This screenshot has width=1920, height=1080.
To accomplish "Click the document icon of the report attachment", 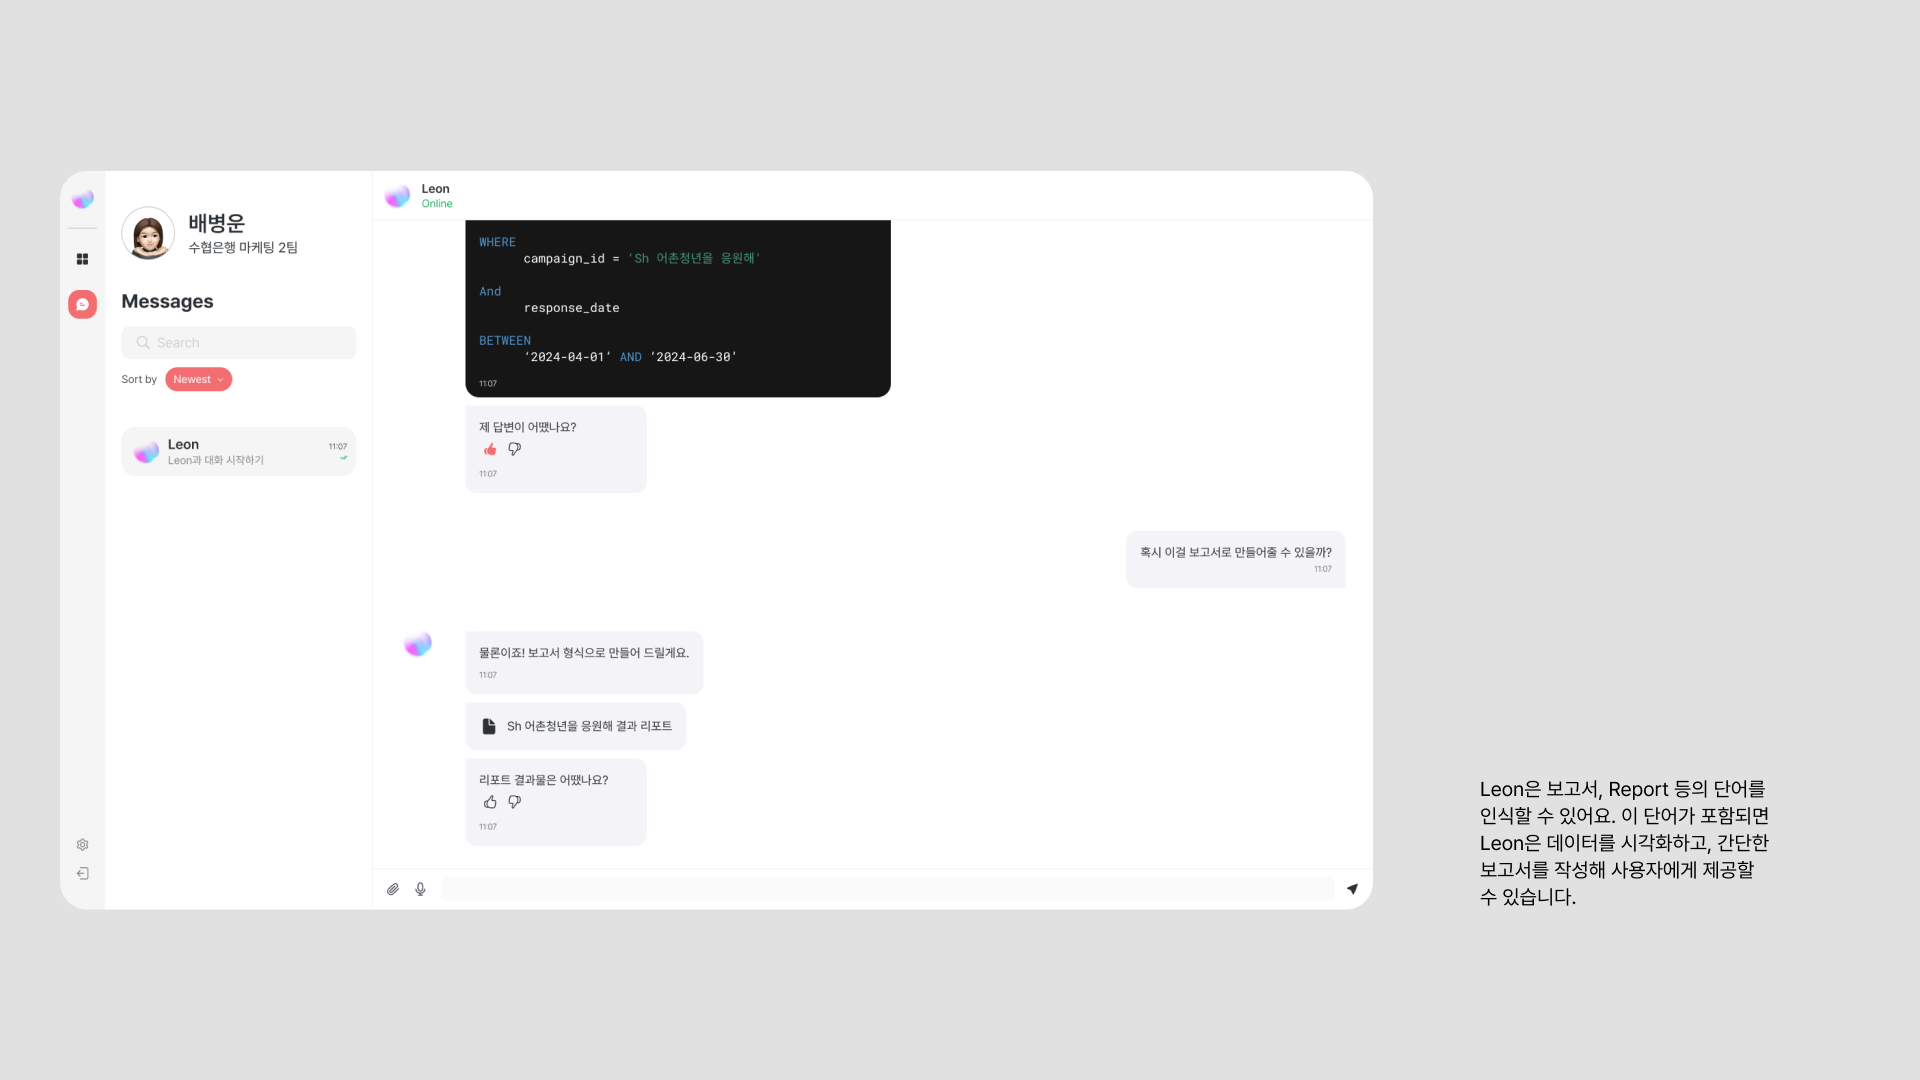I will [489, 726].
